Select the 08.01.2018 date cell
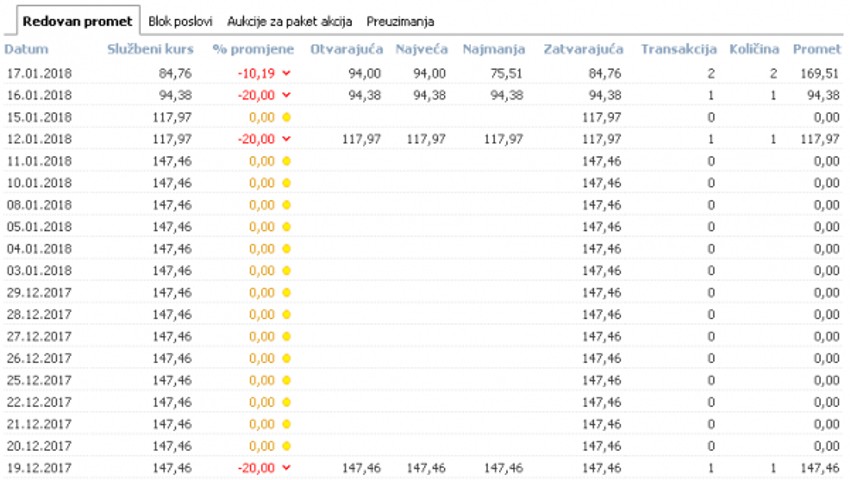Screen dimensions: 850x480 pyautogui.click(x=39, y=204)
